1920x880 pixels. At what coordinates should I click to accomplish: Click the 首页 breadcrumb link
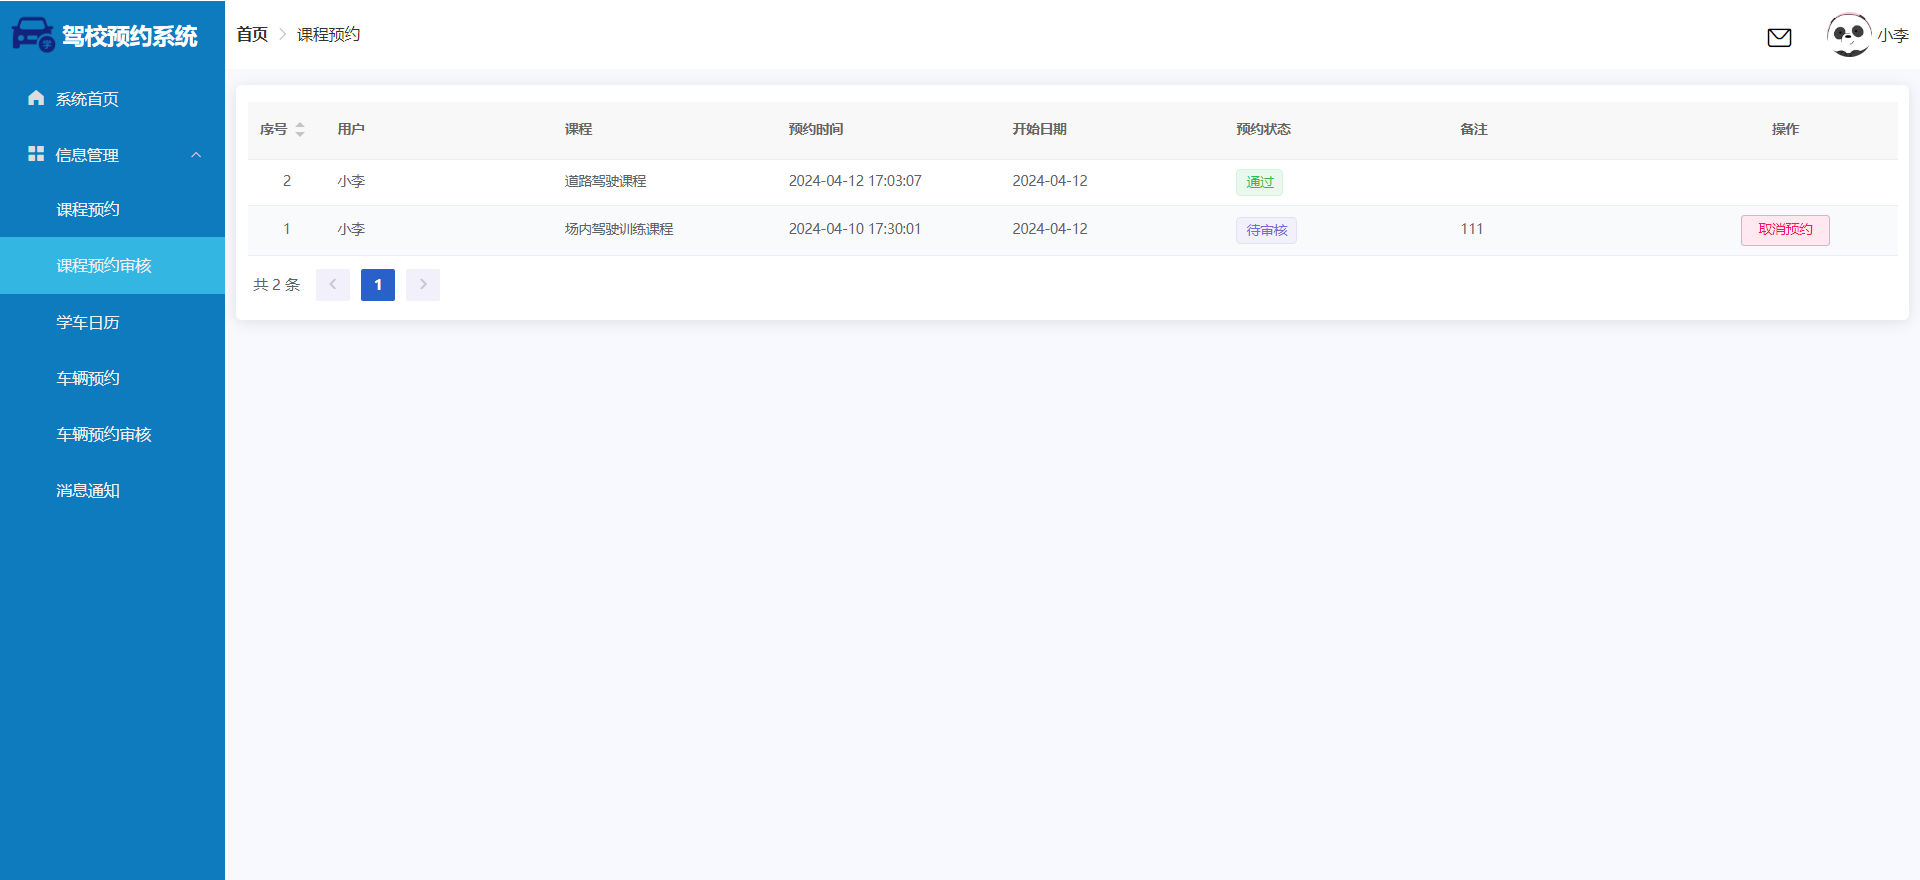252,35
